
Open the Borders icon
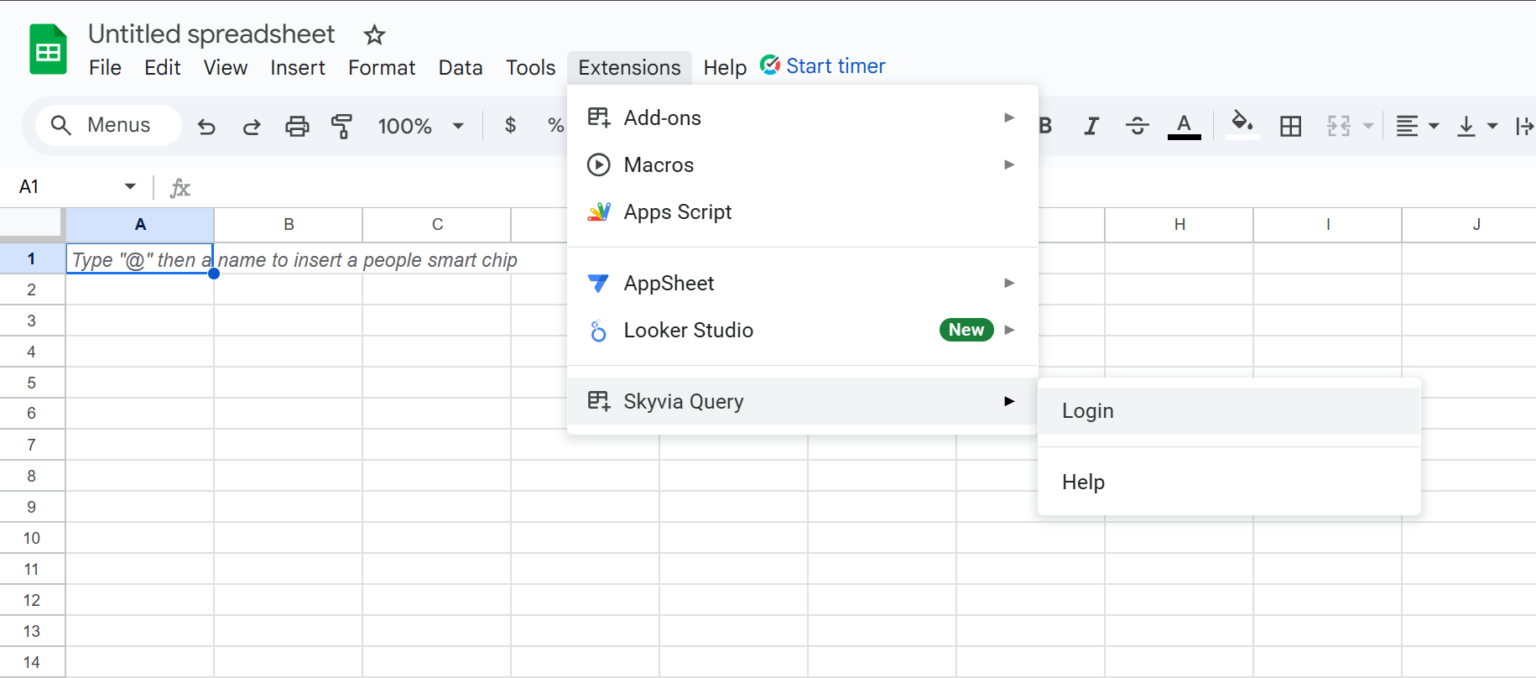(x=1290, y=126)
